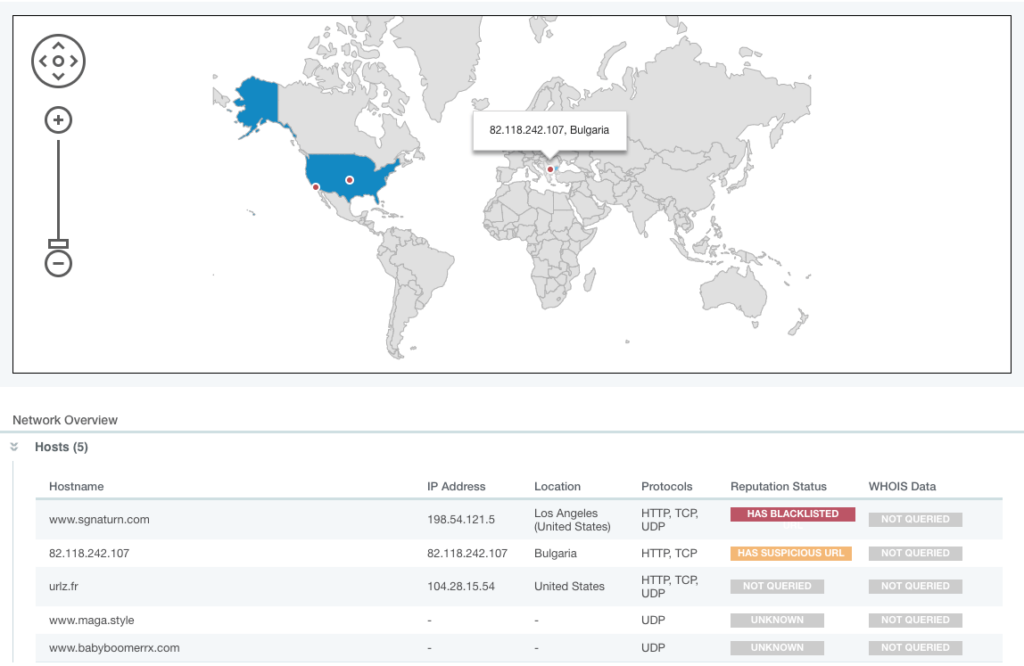Collapse the Hosts (5) section
This screenshot has height=666, width=1024.
click(60, 447)
